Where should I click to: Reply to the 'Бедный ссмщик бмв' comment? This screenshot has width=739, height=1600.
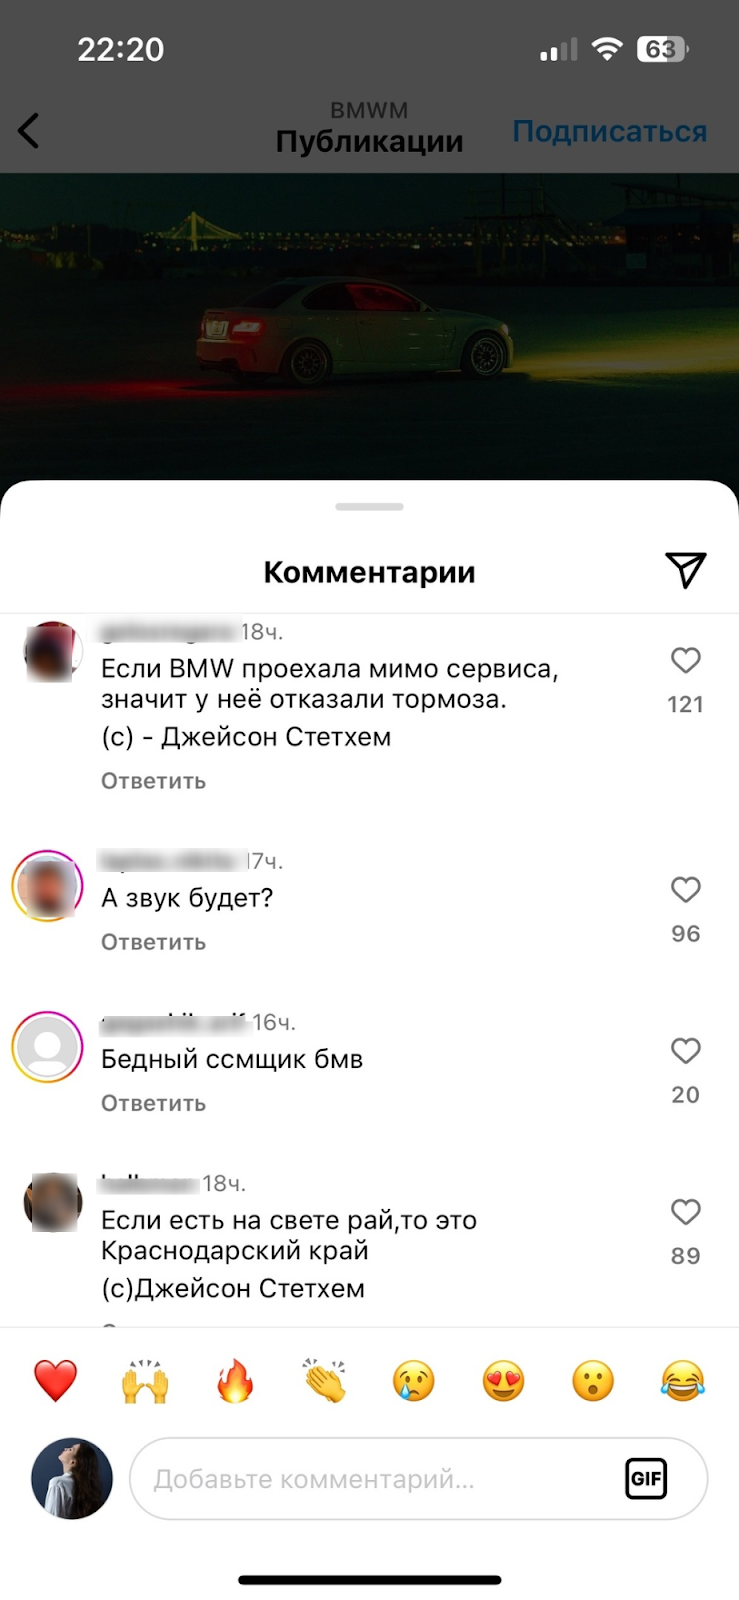click(153, 1103)
